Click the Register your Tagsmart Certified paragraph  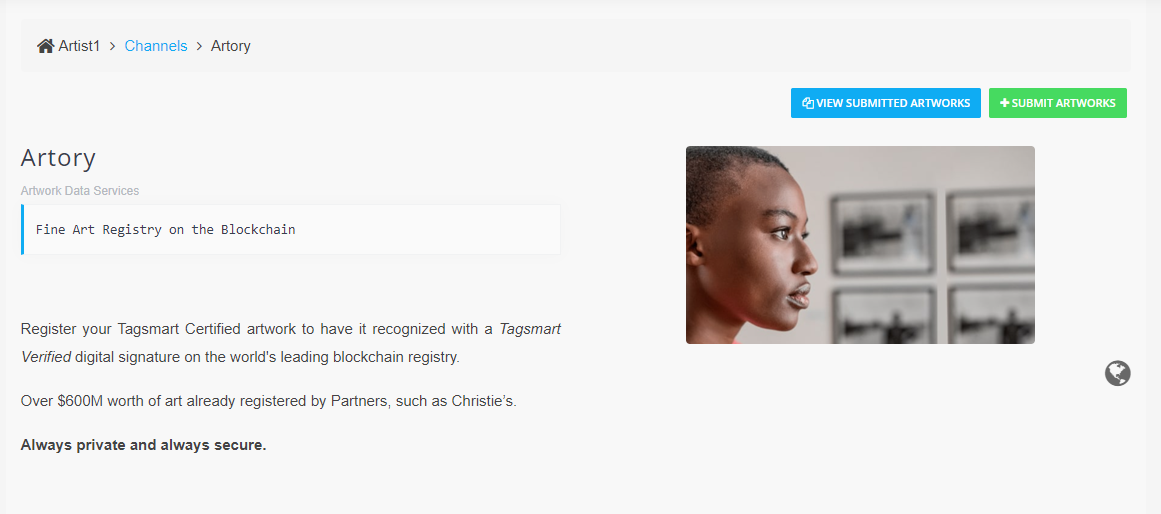291,342
